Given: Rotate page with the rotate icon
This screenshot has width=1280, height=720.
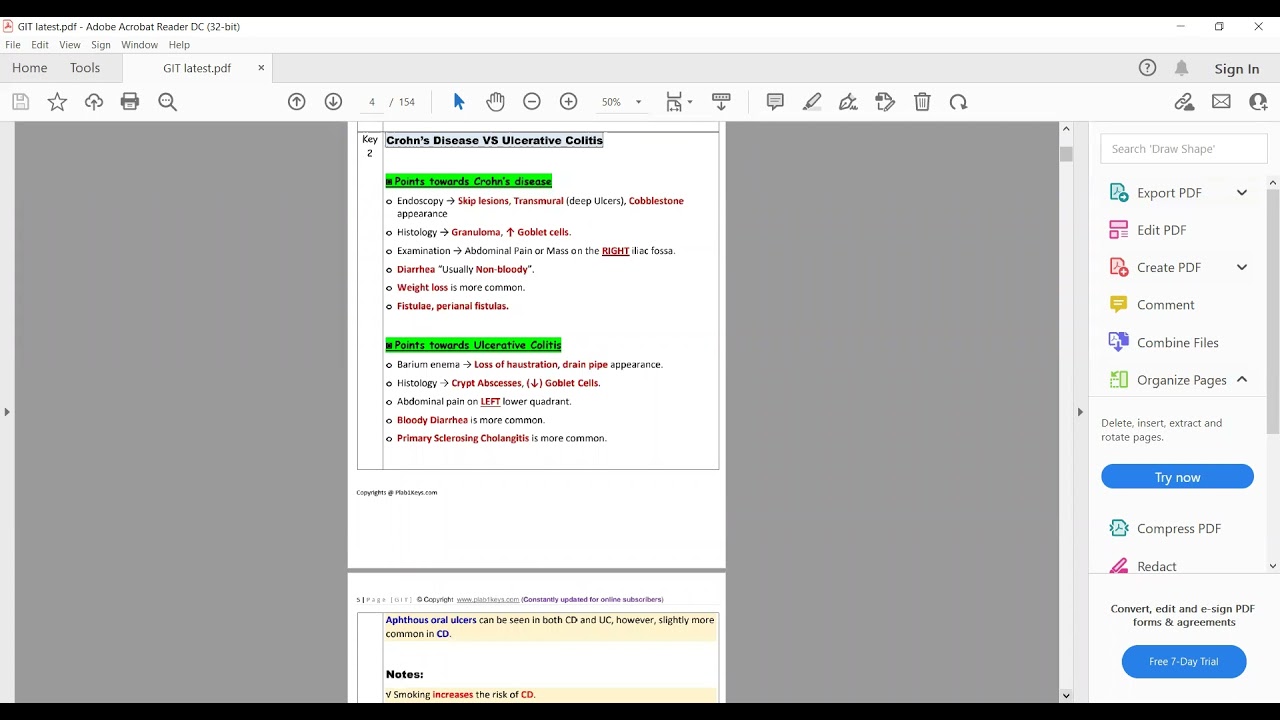Looking at the screenshot, I should pos(959,102).
